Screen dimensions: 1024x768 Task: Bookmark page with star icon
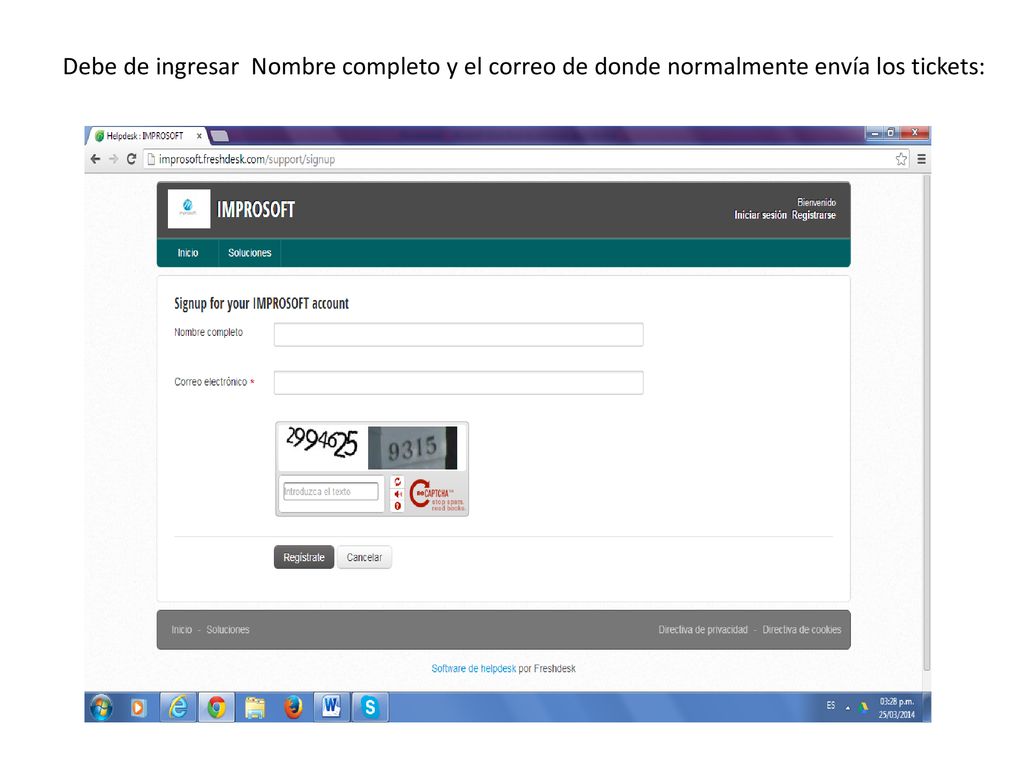tap(901, 159)
